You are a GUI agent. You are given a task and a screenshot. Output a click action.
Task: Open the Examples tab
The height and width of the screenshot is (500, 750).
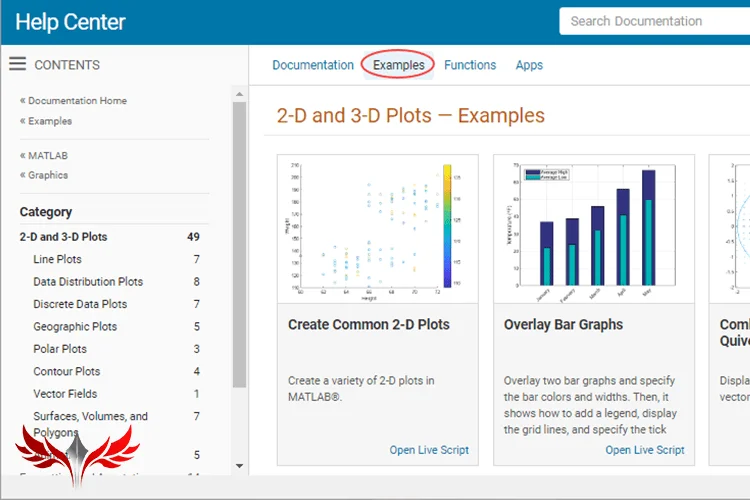point(398,65)
